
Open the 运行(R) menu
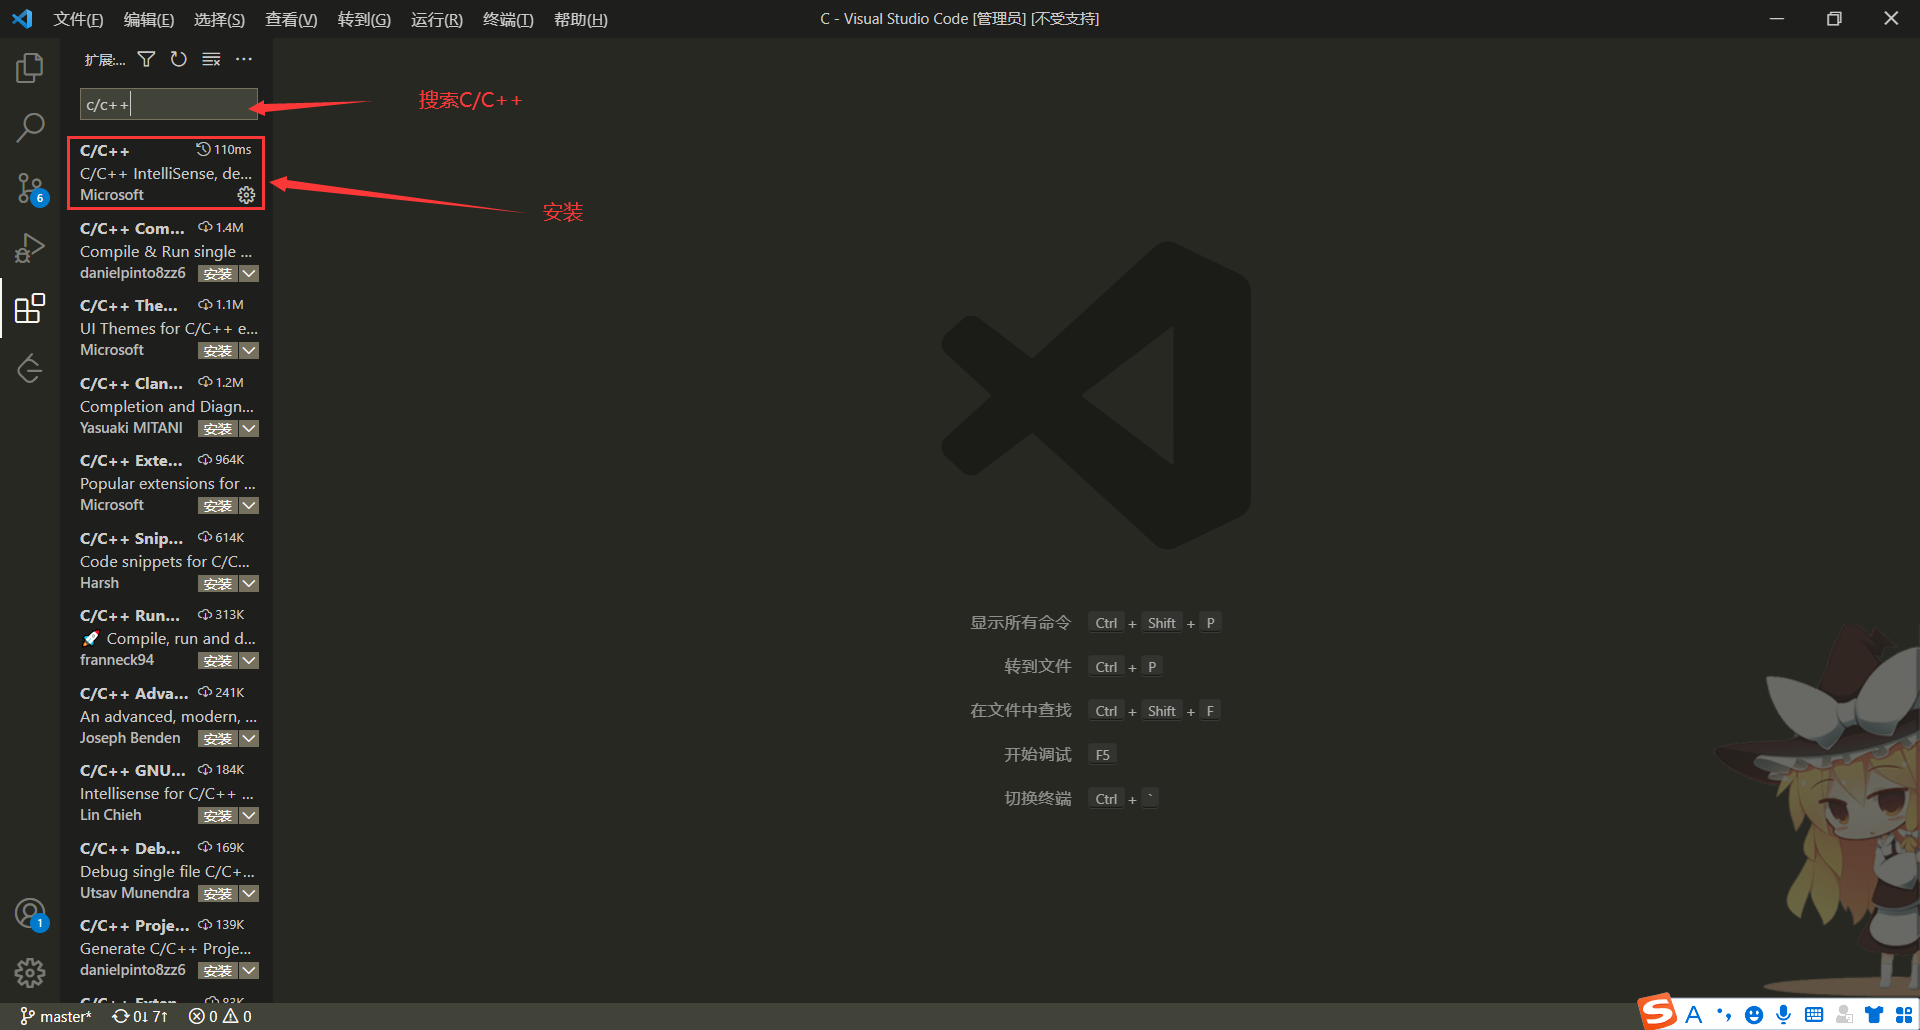click(x=436, y=19)
